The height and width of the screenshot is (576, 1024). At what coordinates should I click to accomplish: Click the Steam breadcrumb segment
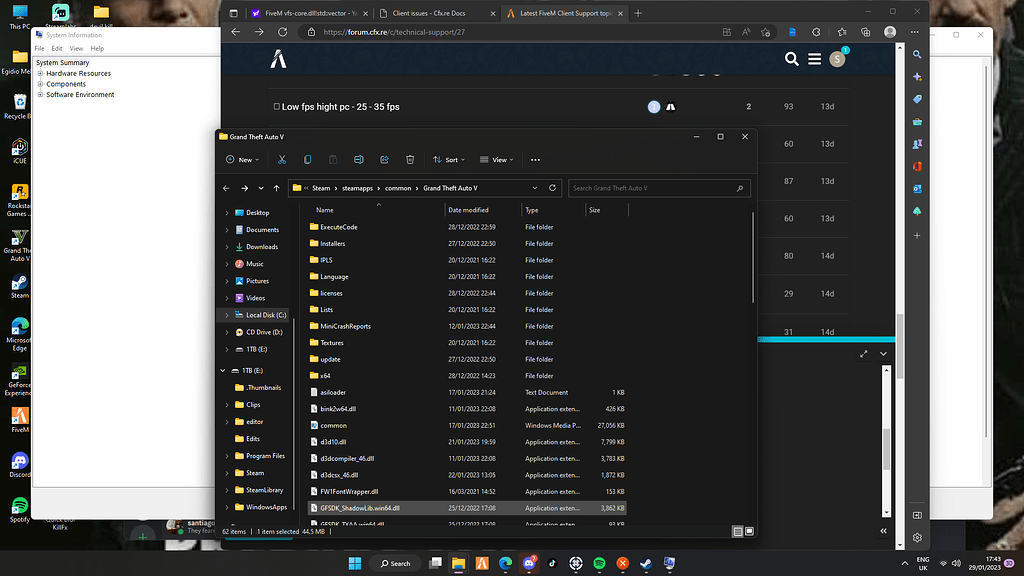(x=321, y=188)
